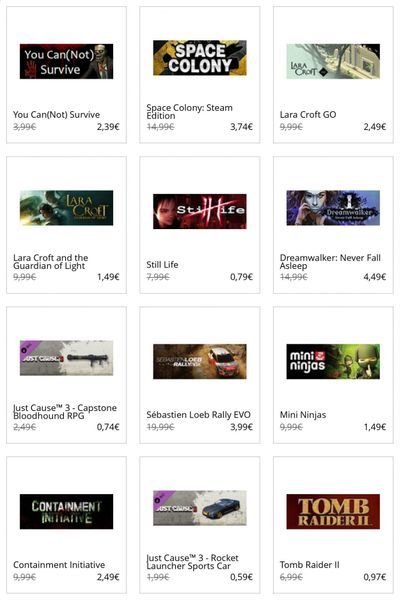Click the Tomb Raider II title text

(309, 565)
